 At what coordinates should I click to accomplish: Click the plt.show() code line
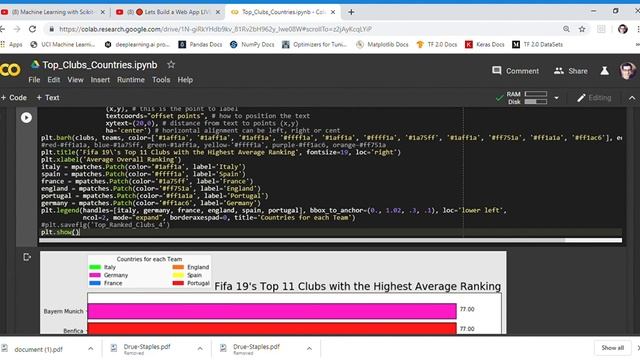pyautogui.click(x=60, y=232)
